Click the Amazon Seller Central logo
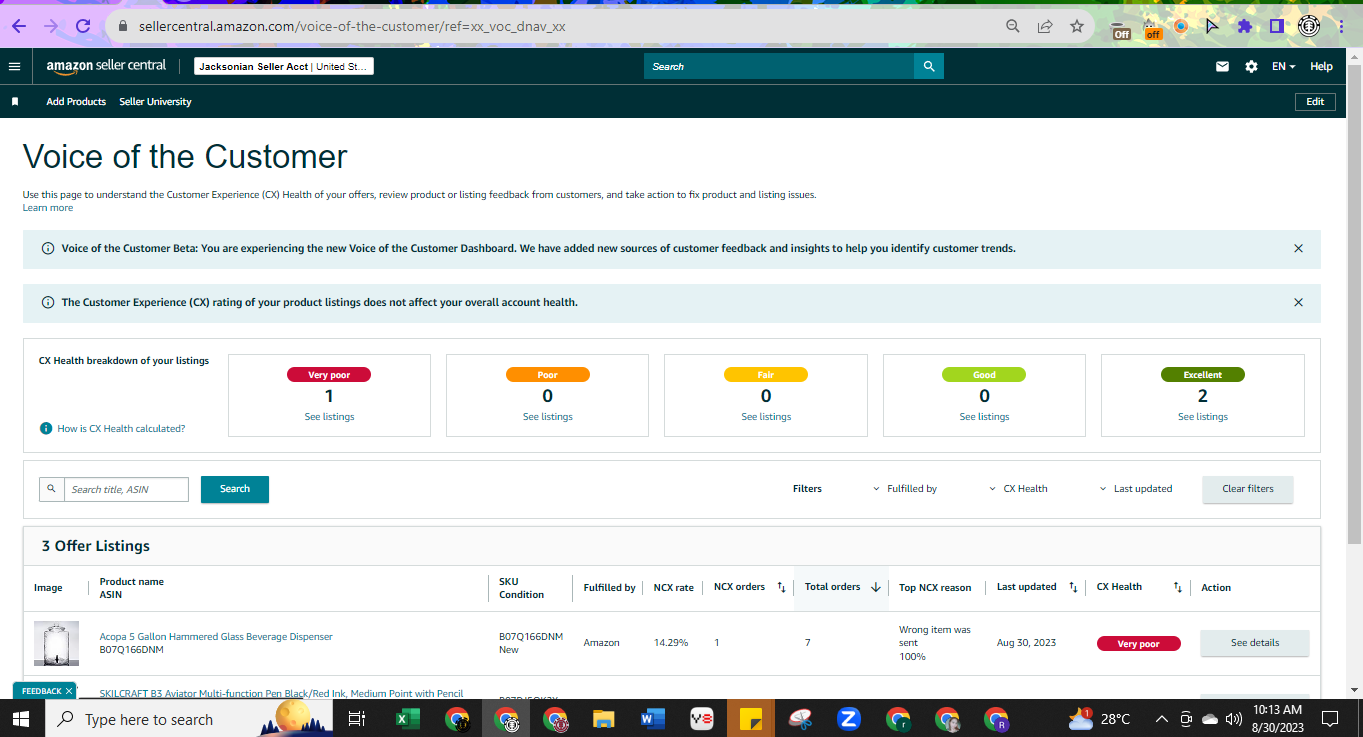The image size is (1363, 737). pyautogui.click(x=106, y=66)
